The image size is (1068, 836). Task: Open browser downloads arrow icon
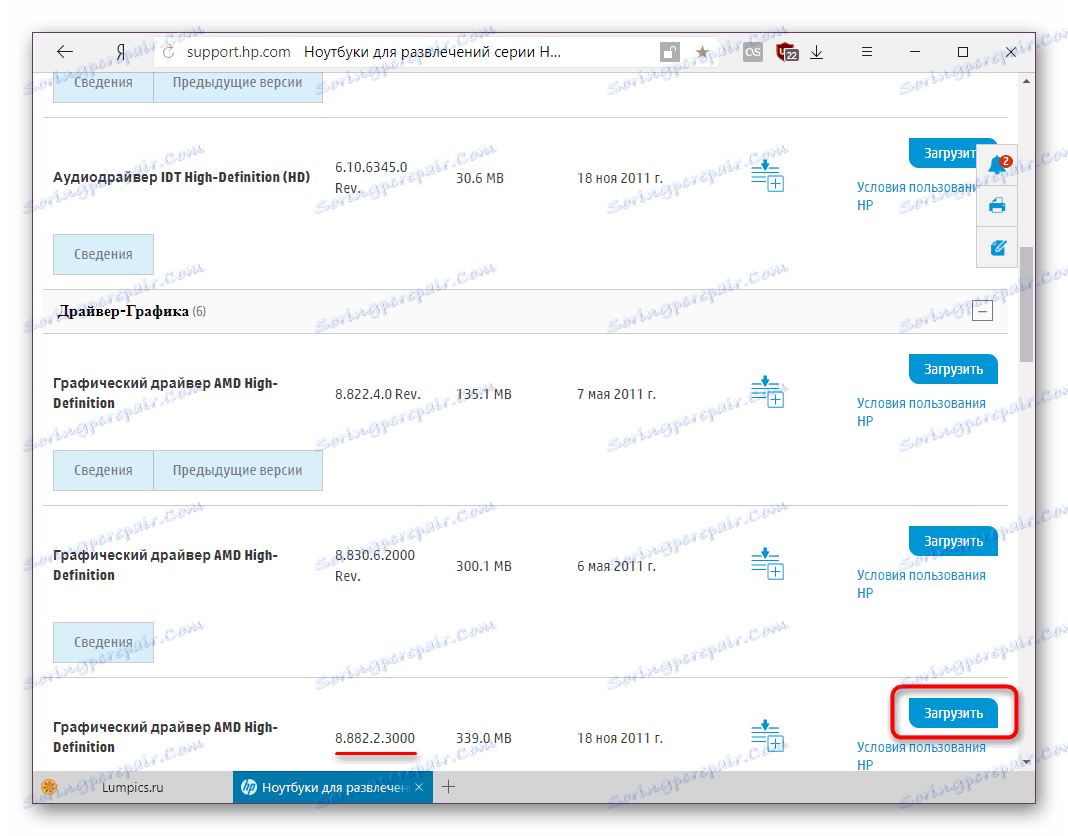[x=817, y=52]
